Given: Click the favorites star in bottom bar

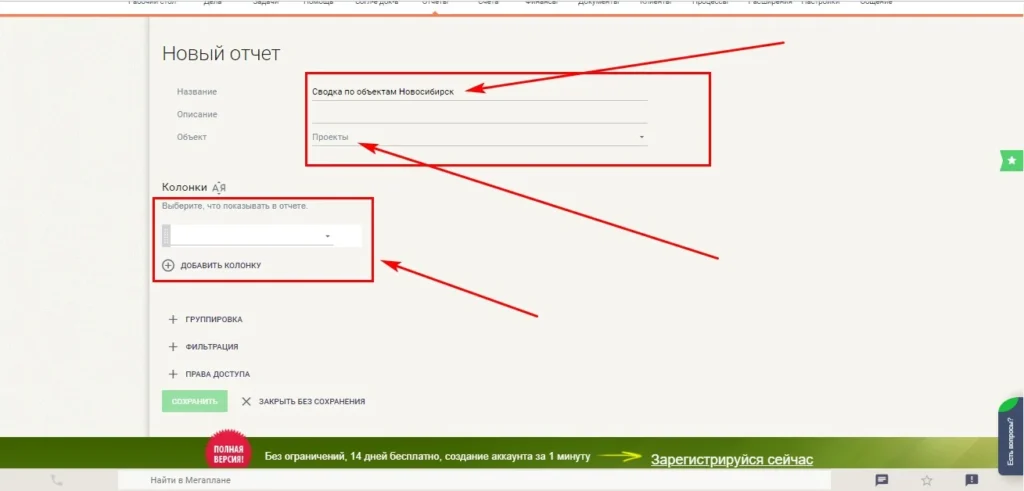Looking at the screenshot, I should point(926,481).
